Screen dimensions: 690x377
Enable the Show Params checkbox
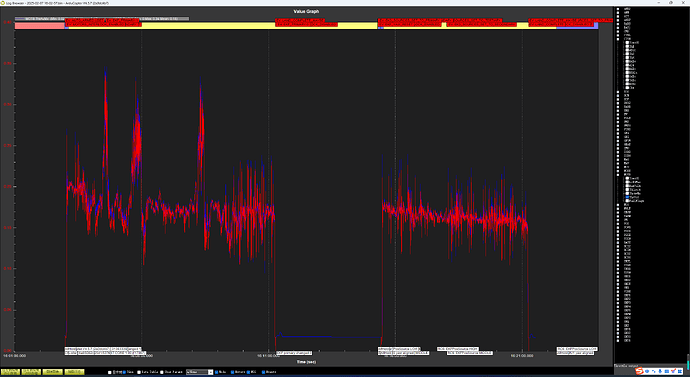click(x=162, y=372)
